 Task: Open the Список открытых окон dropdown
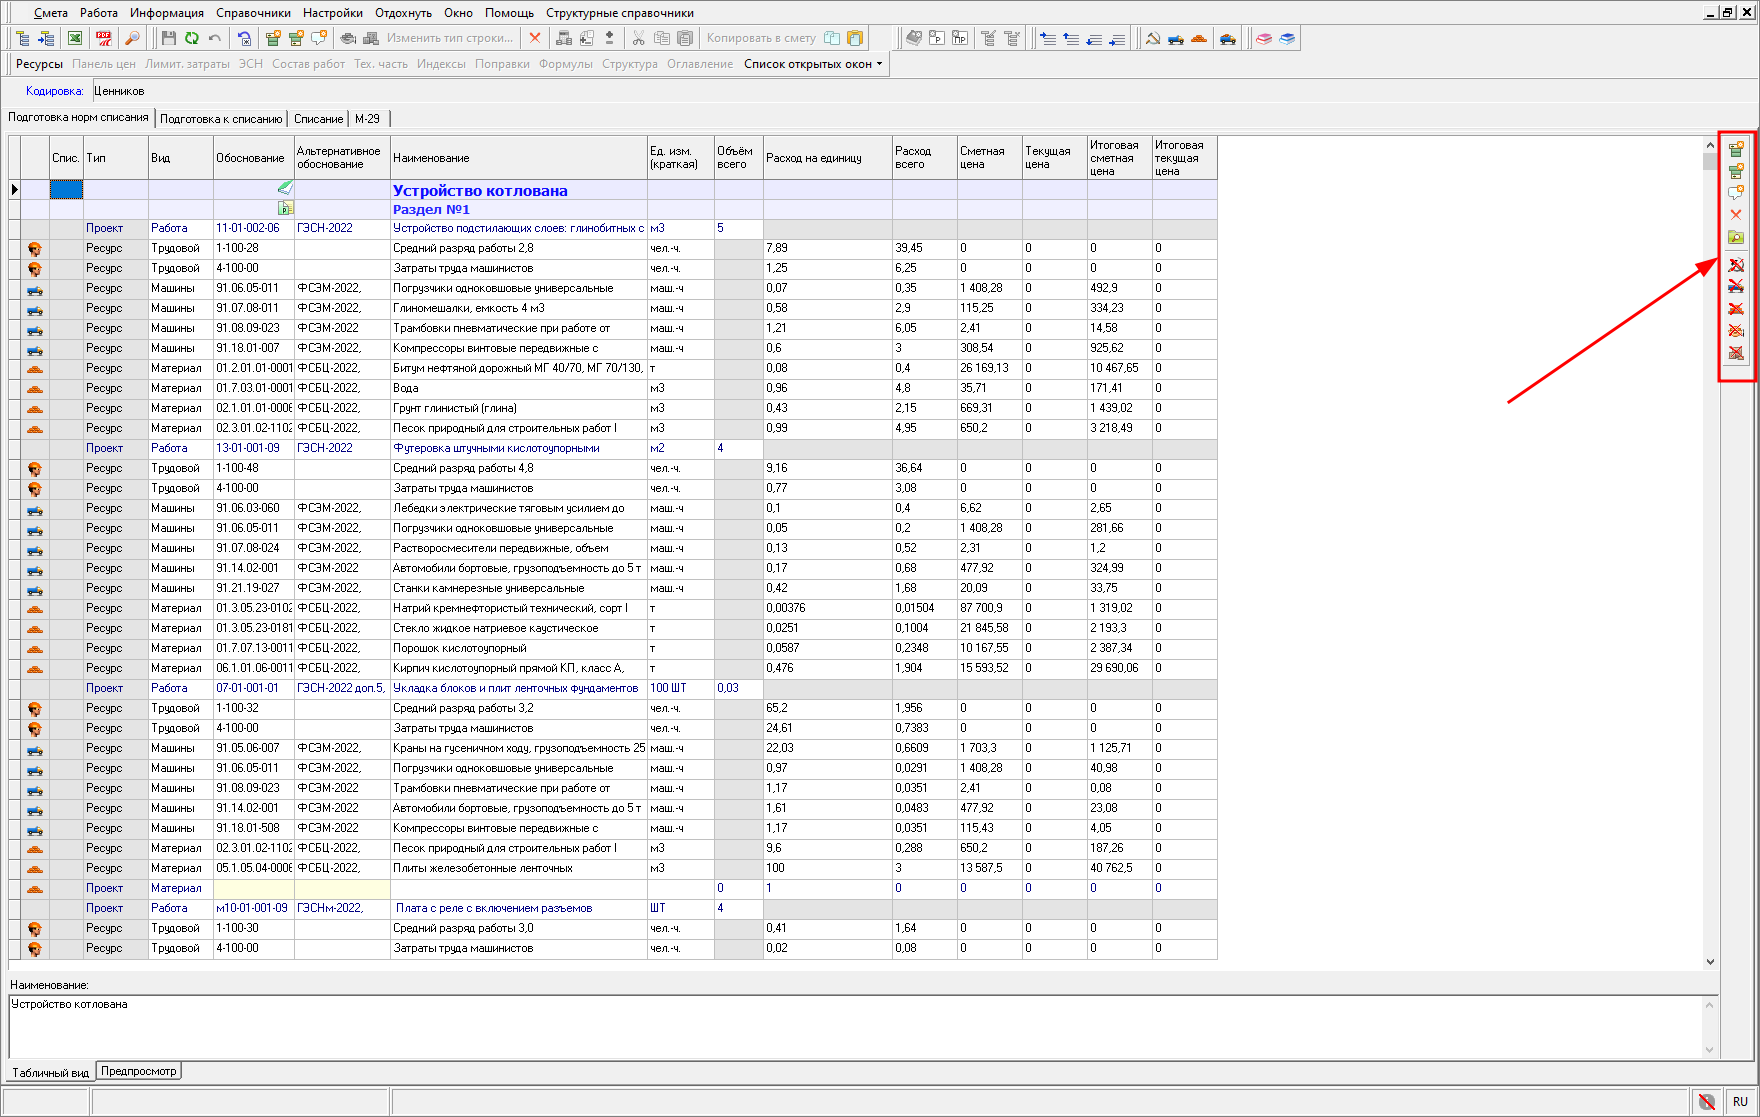(813, 64)
